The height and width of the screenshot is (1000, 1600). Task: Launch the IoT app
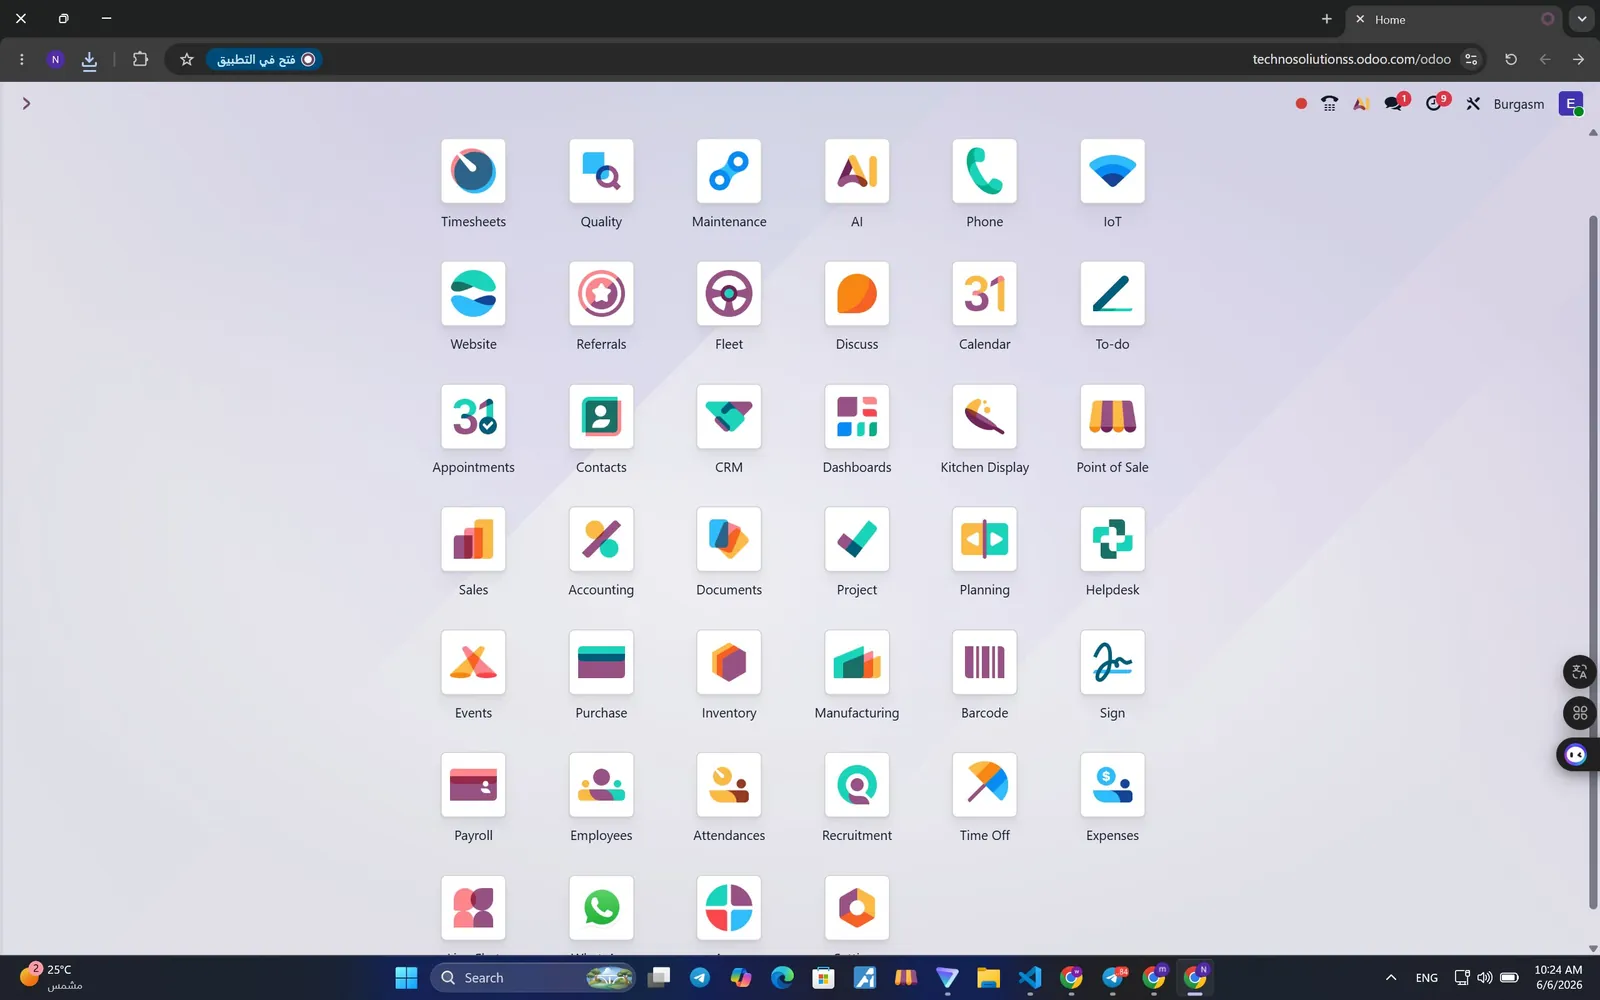point(1113,171)
